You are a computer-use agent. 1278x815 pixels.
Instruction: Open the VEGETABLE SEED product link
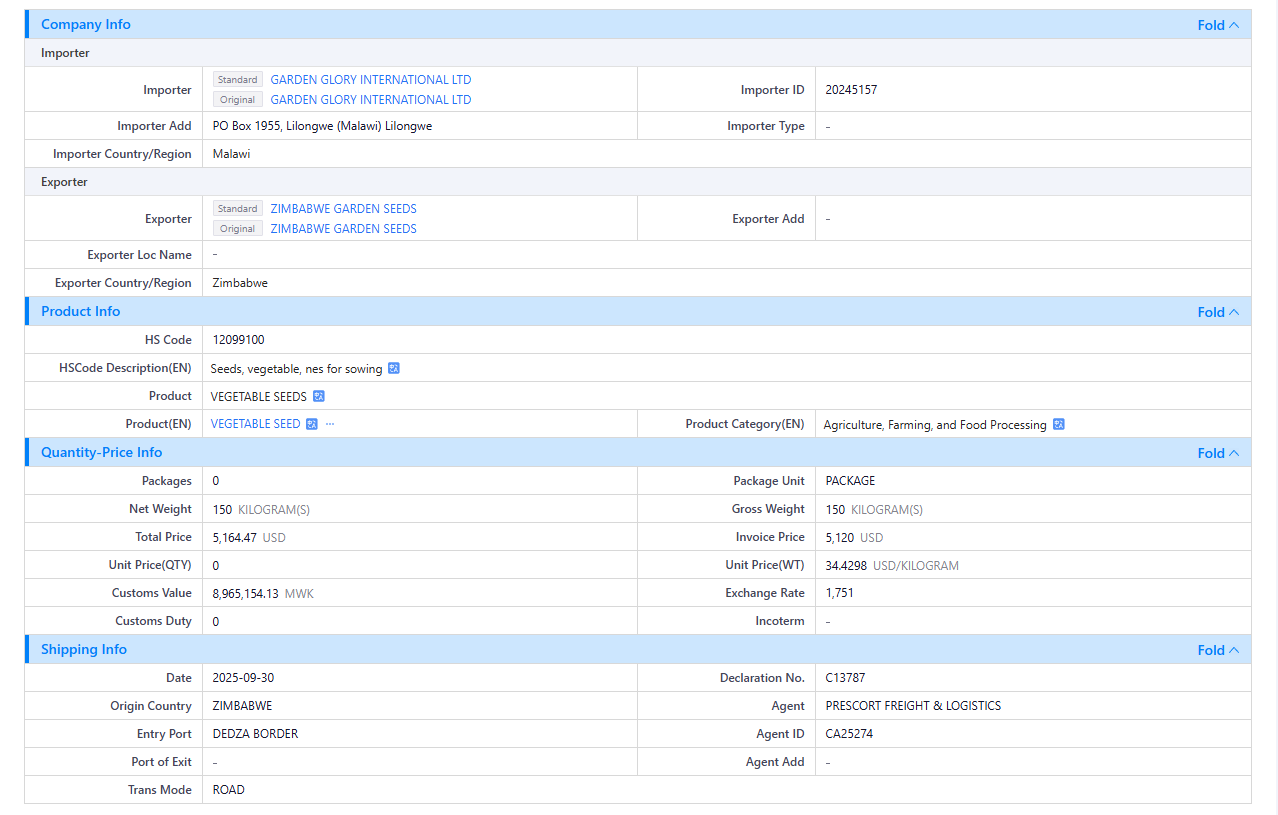click(x=256, y=424)
